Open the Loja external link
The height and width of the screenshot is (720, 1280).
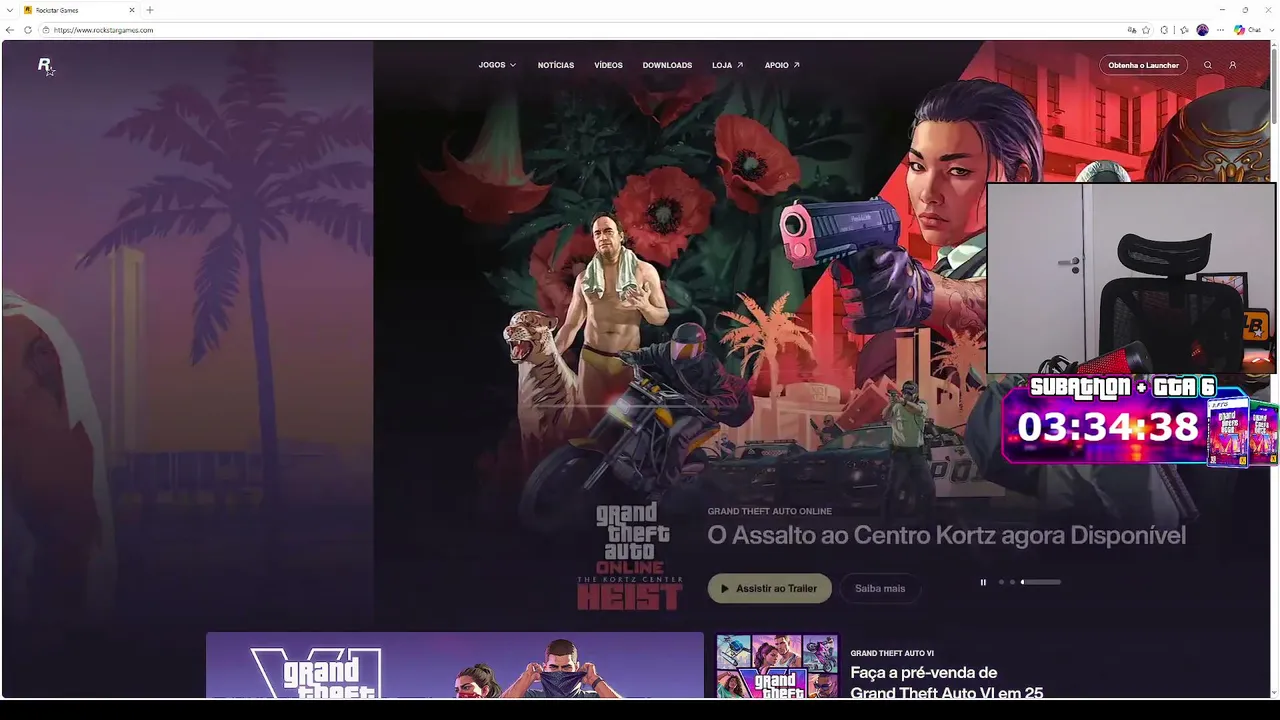tap(727, 65)
